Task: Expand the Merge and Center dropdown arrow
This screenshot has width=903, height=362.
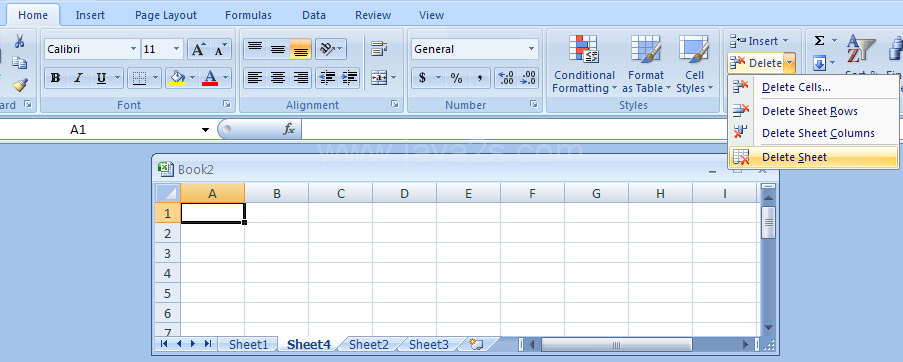Action: coord(394,78)
